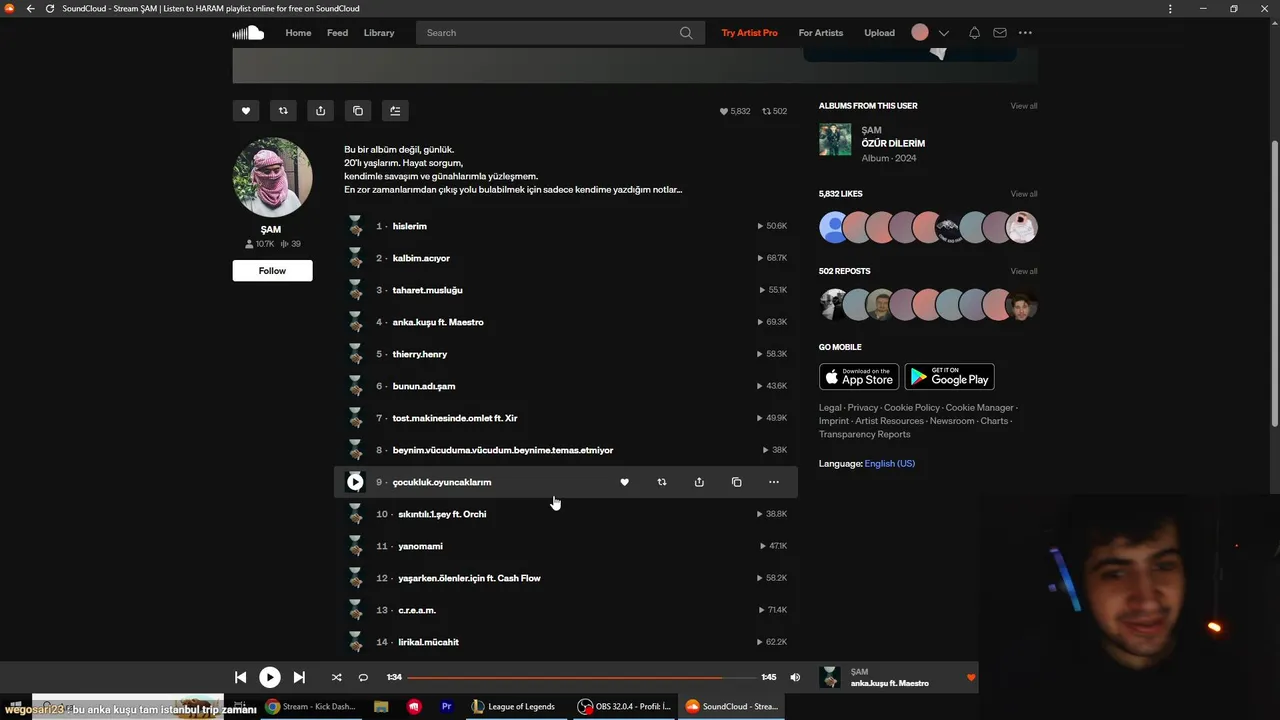Add playlist to Next up queue
The image size is (1280, 720).
(x=395, y=111)
